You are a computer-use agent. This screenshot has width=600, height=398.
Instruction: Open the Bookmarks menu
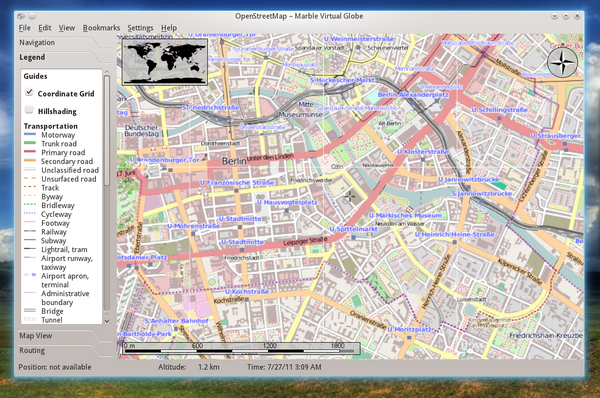click(101, 28)
